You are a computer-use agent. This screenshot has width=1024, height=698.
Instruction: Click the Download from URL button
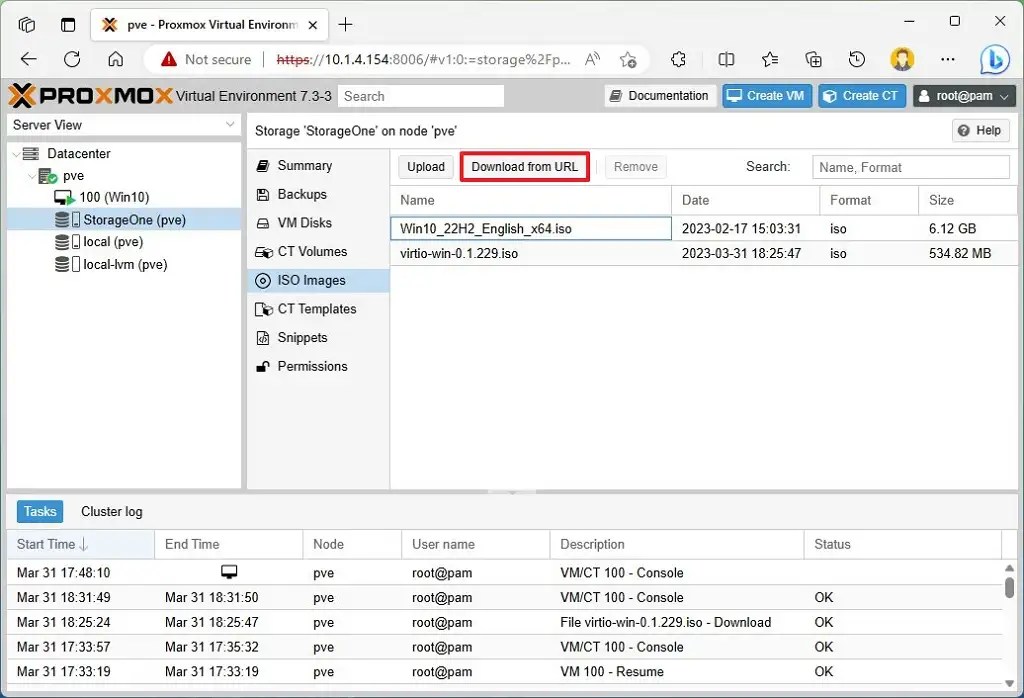(x=524, y=166)
